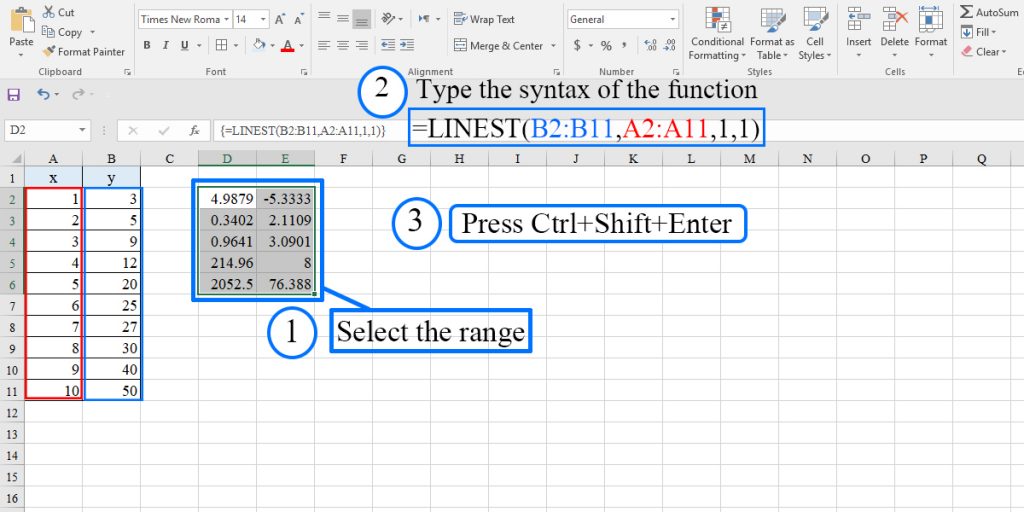Click Decrease Decimal icon
Screen dimensions: 1024x512
[x=669, y=45]
